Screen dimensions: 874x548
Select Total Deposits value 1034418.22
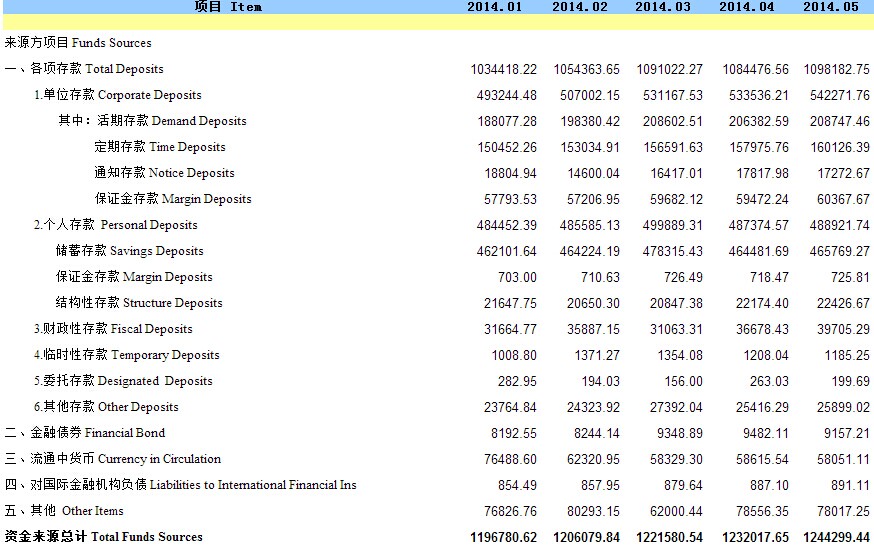tap(503, 69)
